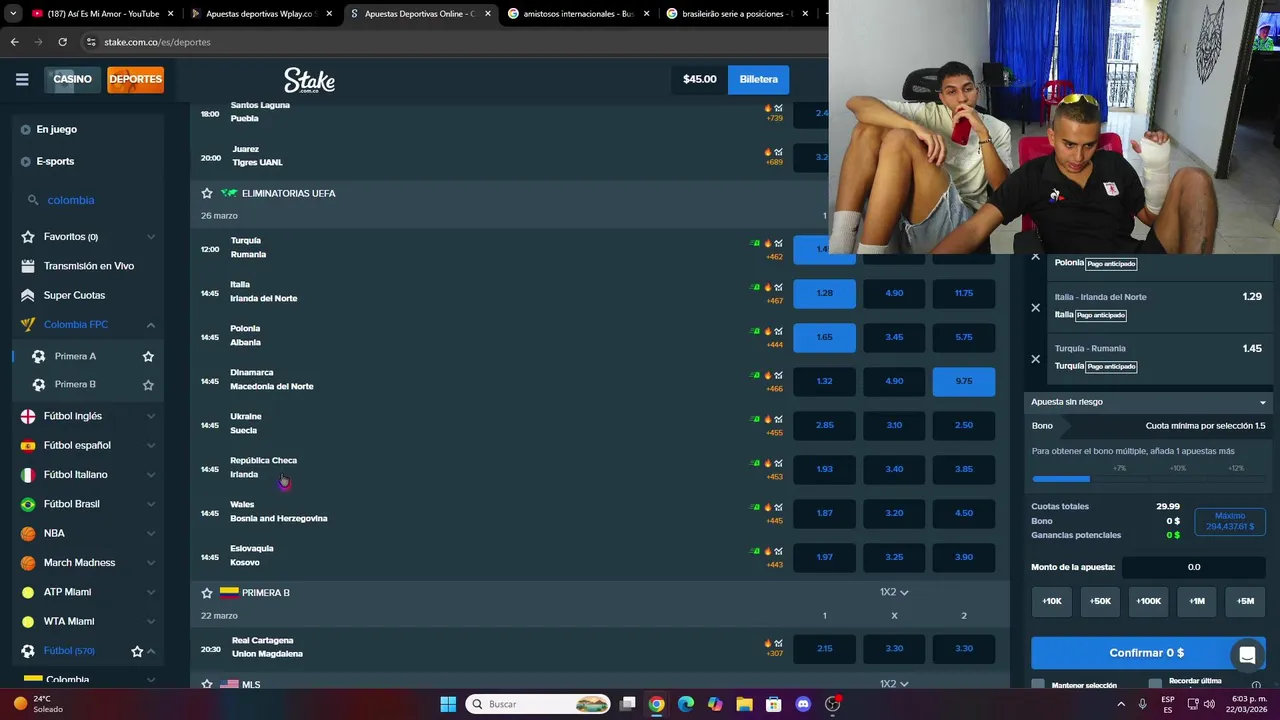
Task: Switch to the DEPORTES tab
Action: 135,79
